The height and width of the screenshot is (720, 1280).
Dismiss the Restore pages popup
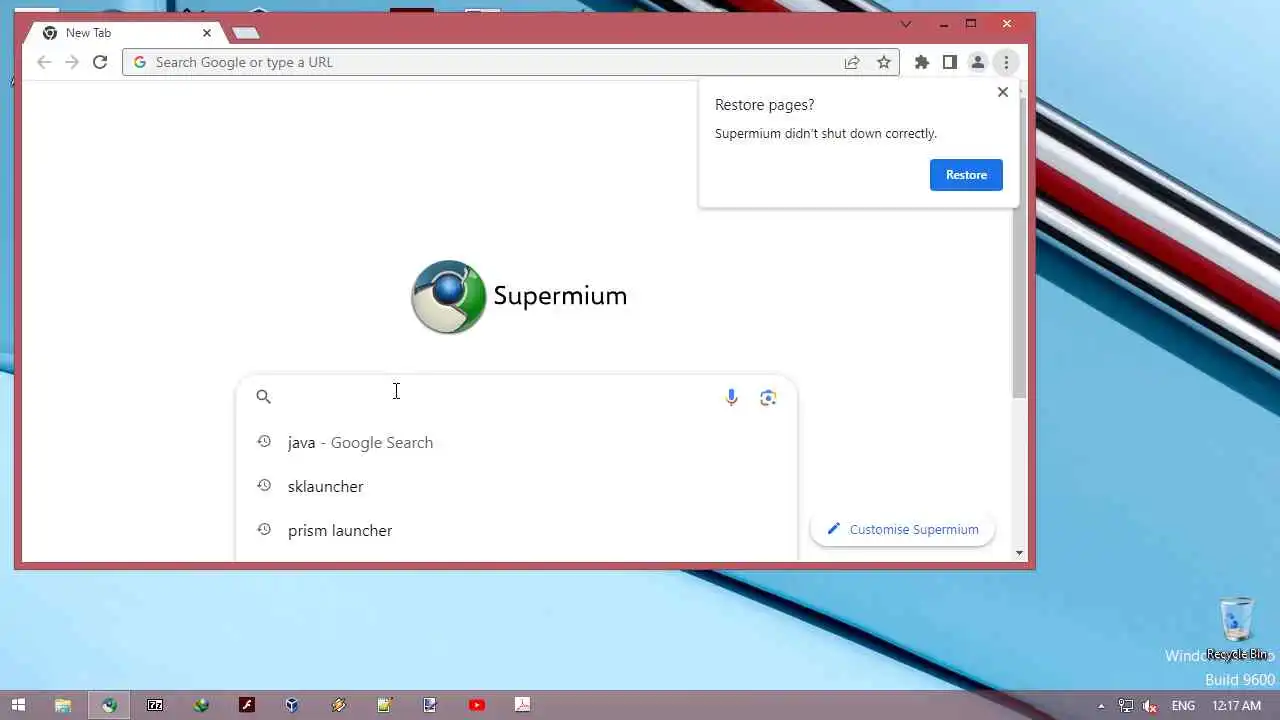click(1003, 92)
